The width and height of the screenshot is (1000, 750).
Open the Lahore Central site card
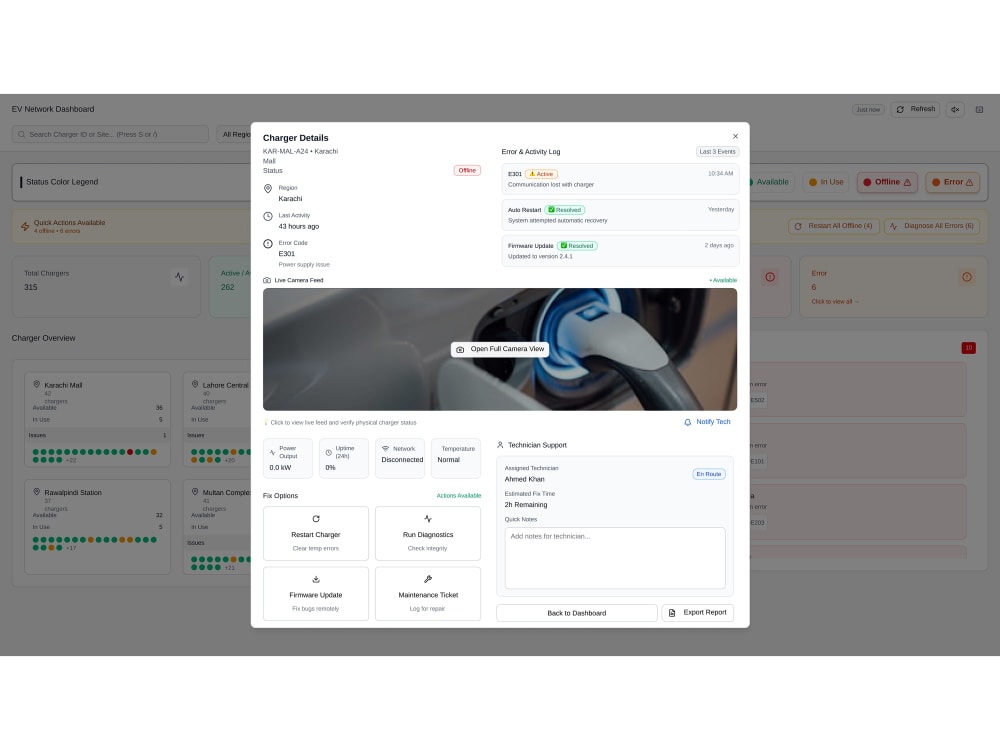(217, 419)
